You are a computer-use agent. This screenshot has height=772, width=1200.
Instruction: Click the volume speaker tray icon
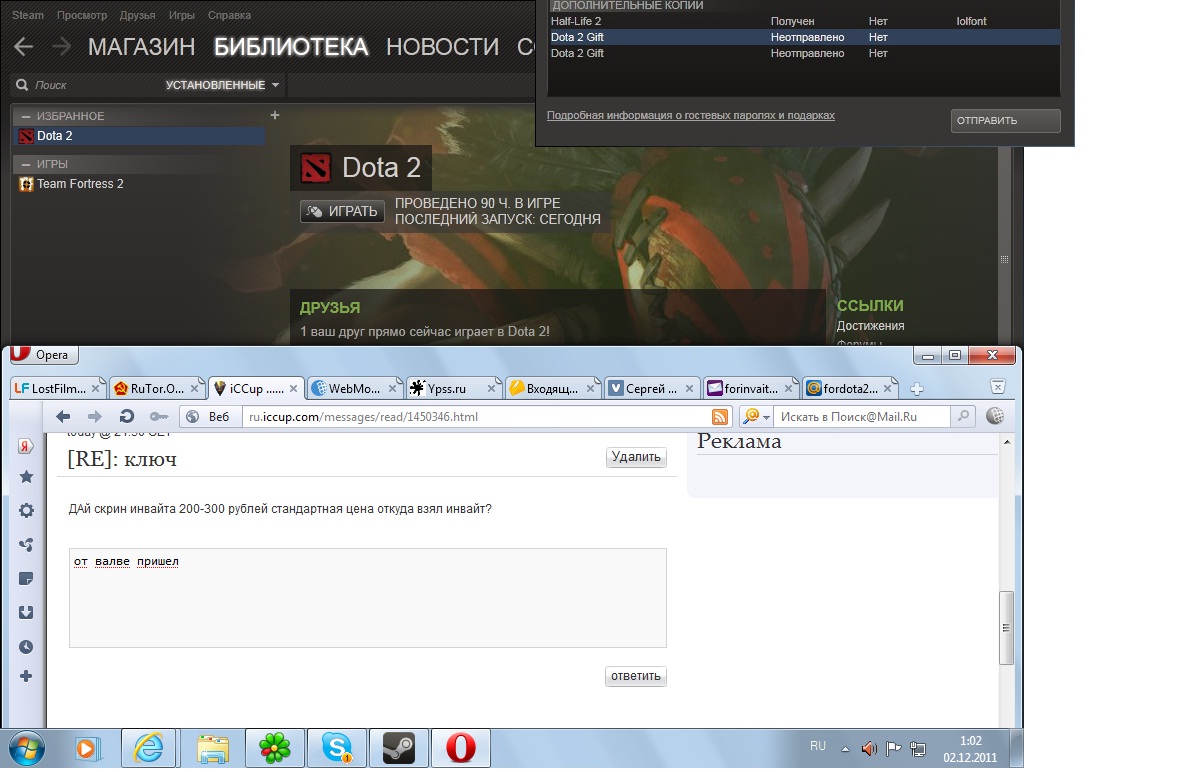(x=868, y=747)
